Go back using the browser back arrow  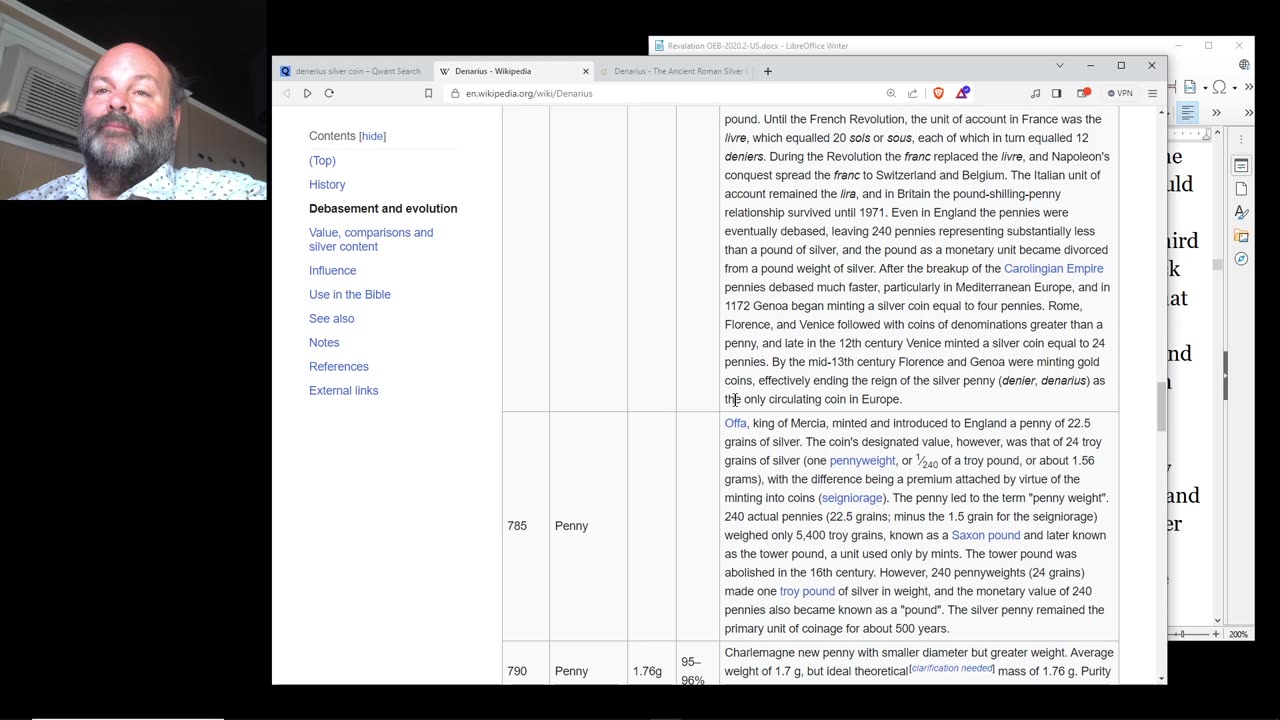pos(286,93)
